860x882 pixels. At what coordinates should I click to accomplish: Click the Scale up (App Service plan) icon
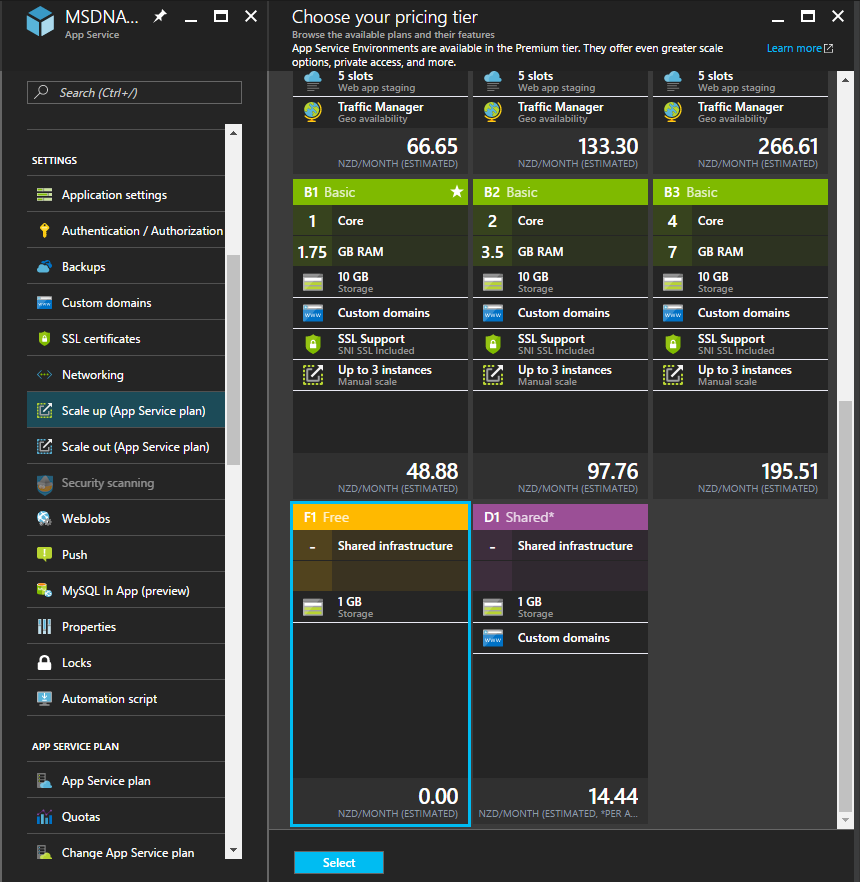click(44, 411)
